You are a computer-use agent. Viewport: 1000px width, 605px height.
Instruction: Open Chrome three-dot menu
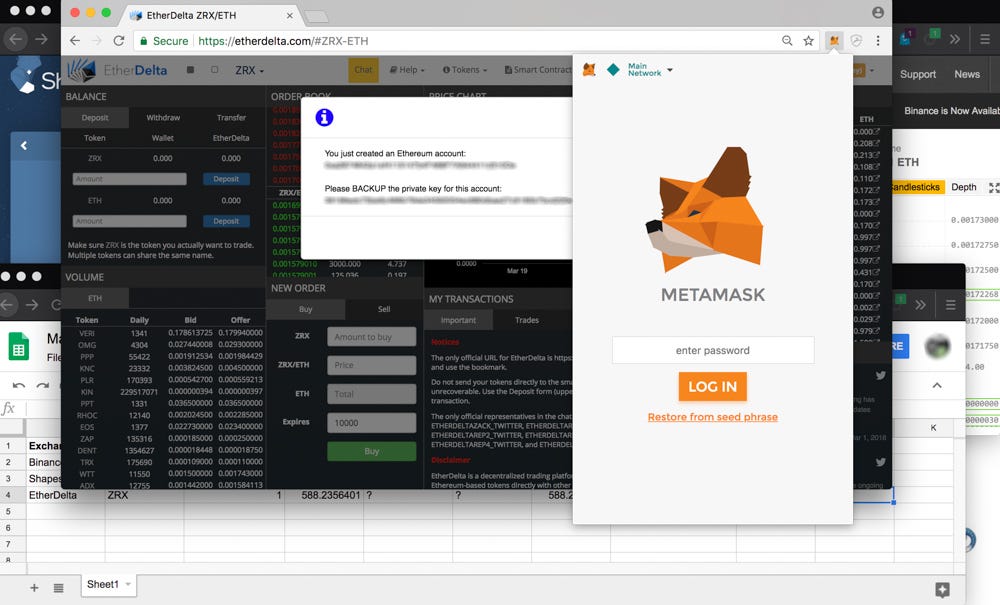coord(878,41)
